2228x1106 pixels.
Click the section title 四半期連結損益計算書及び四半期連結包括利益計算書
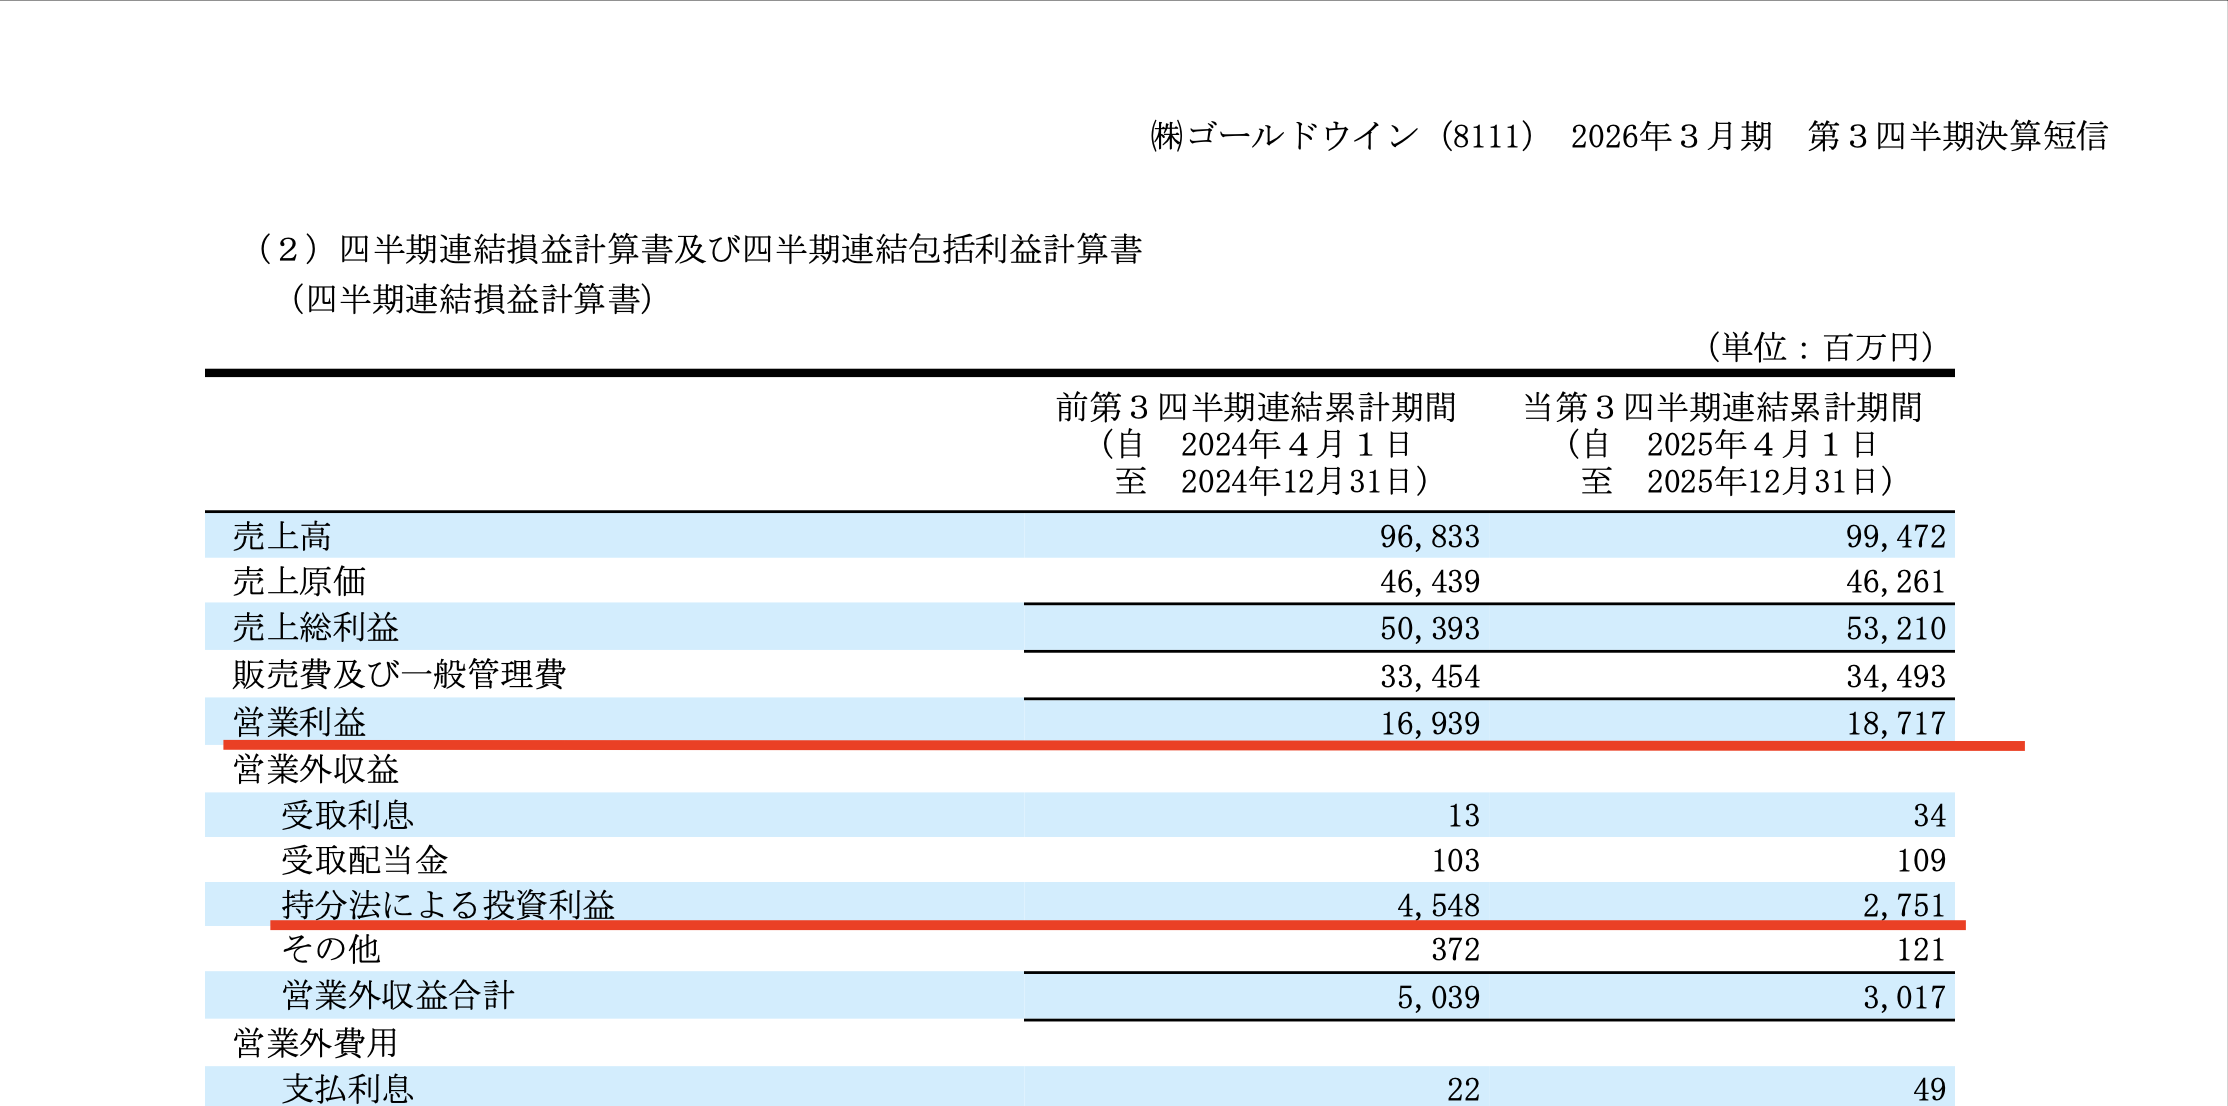740,249
